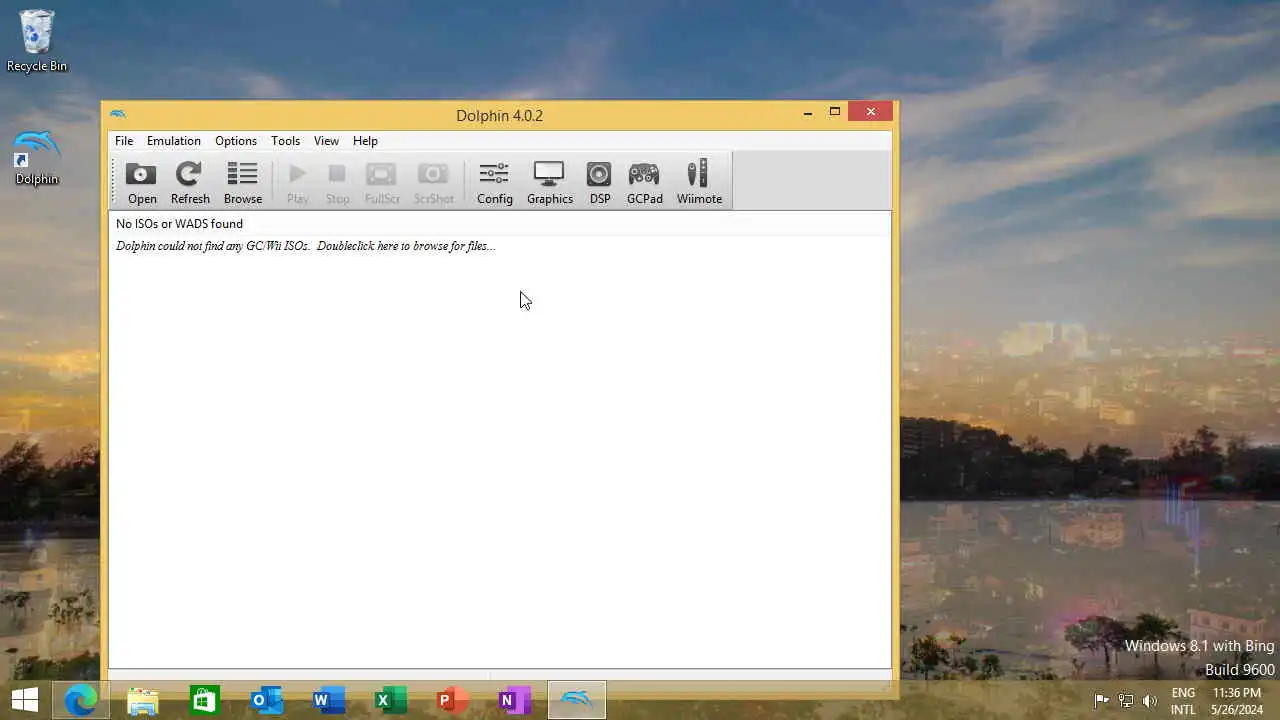The height and width of the screenshot is (720, 1280).
Task: Open the File menu
Action: click(x=124, y=141)
